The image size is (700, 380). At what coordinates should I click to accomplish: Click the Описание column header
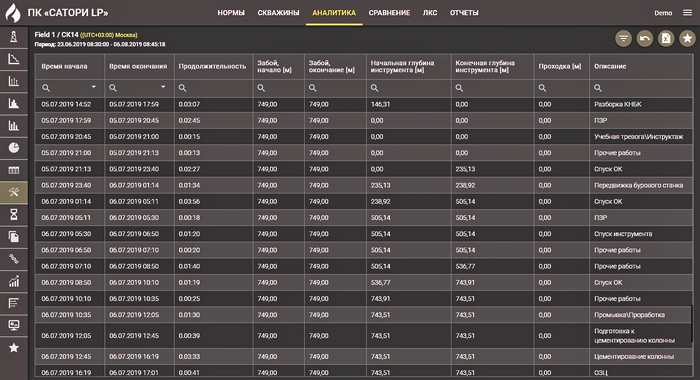coord(641,67)
